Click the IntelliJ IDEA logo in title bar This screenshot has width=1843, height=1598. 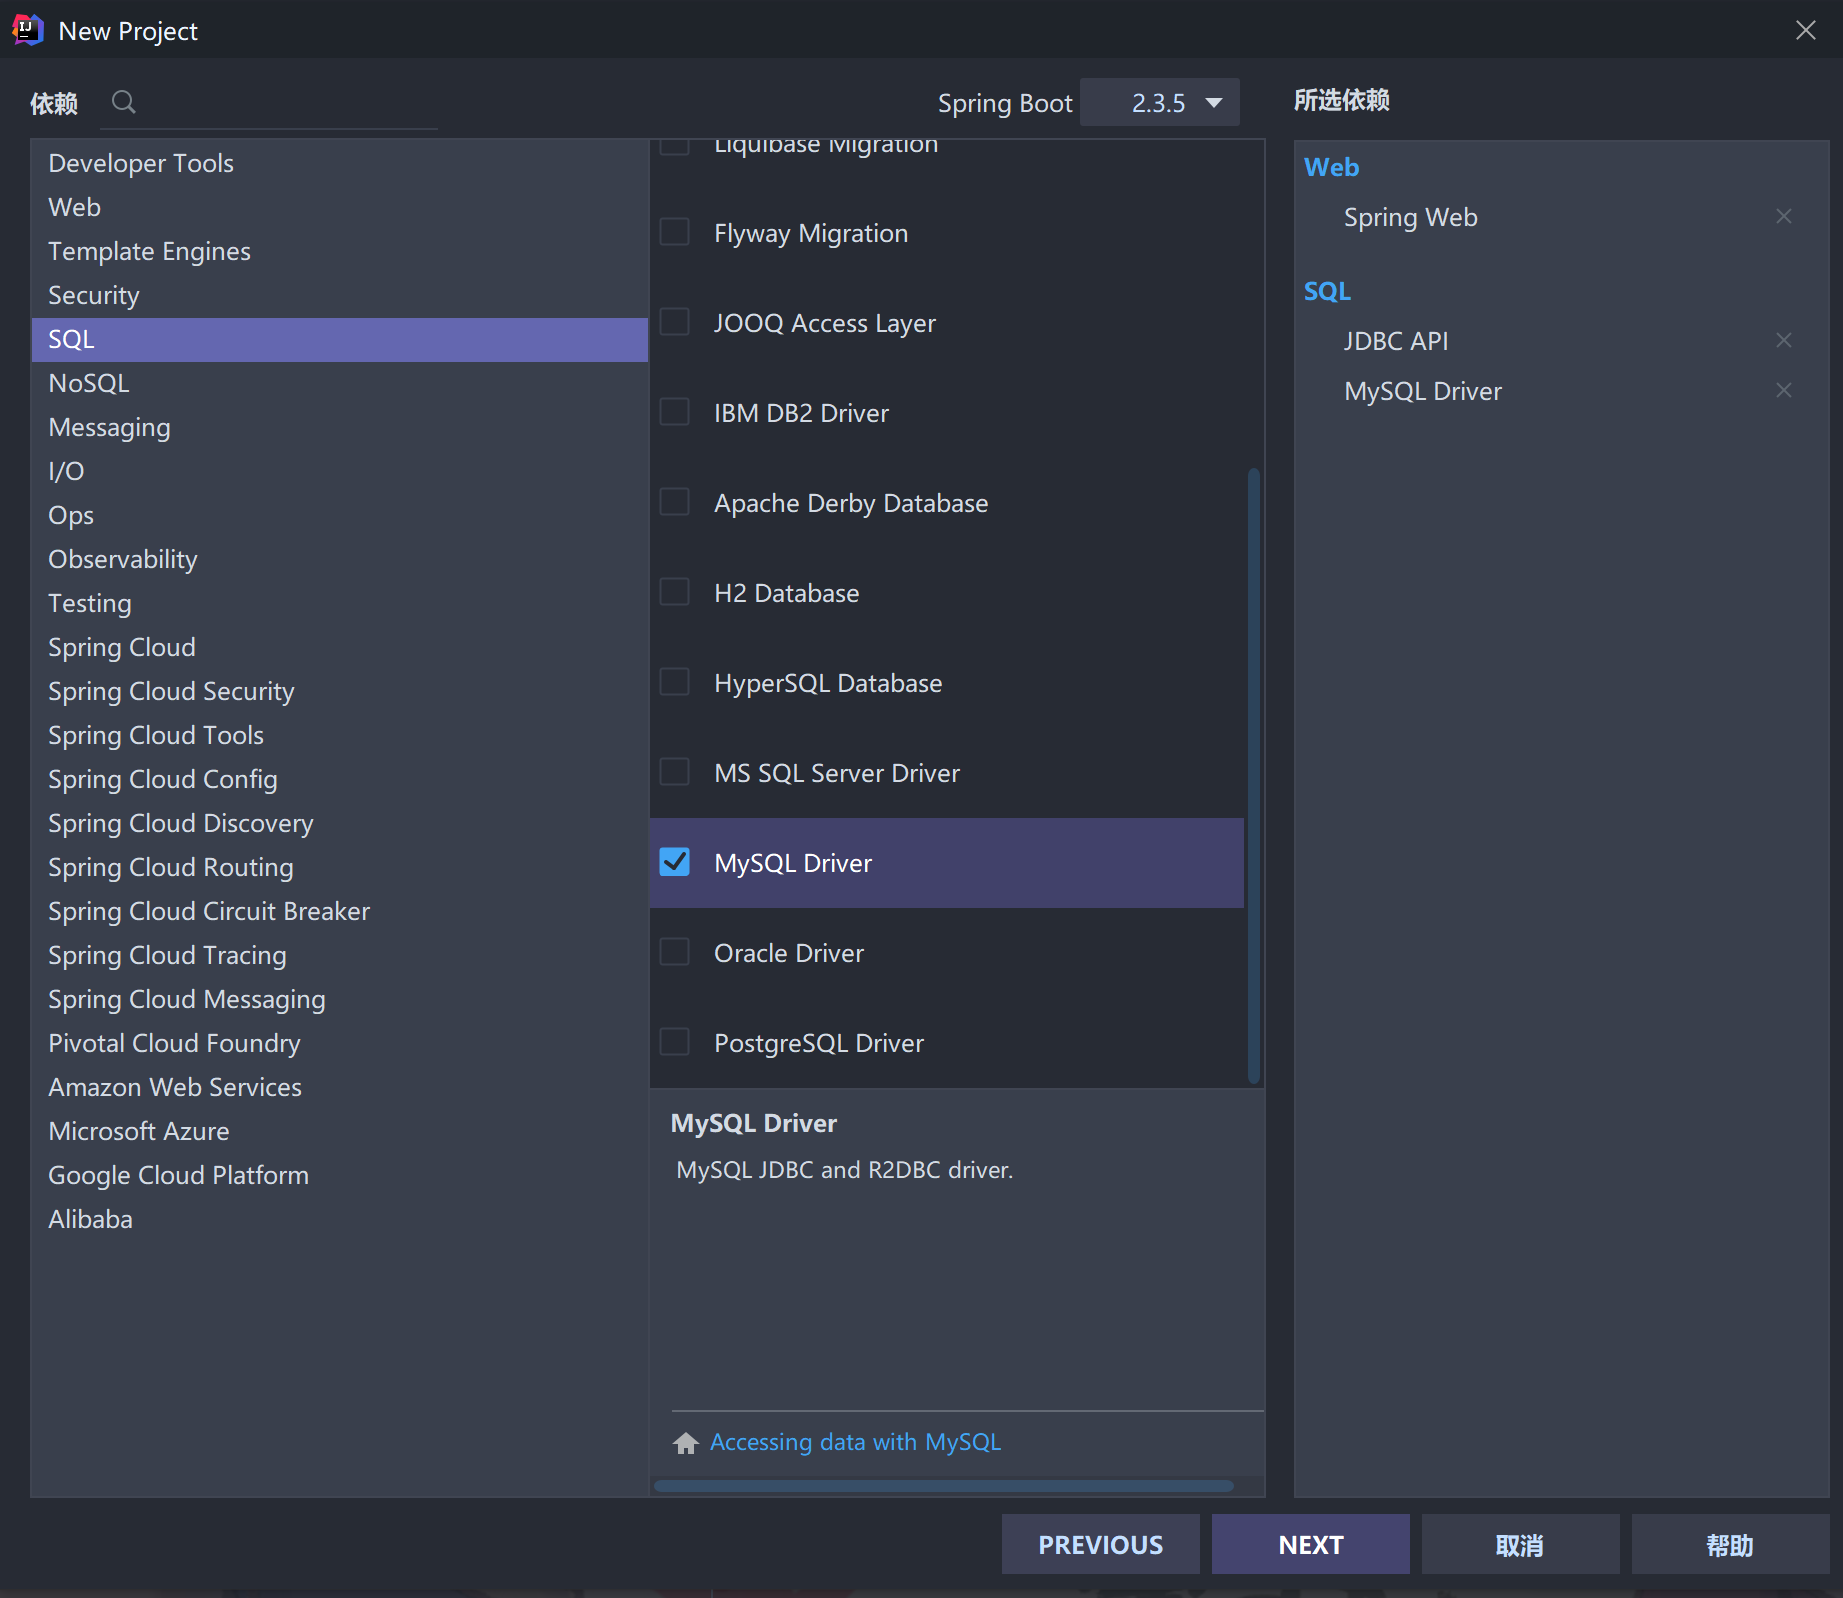point(27,30)
